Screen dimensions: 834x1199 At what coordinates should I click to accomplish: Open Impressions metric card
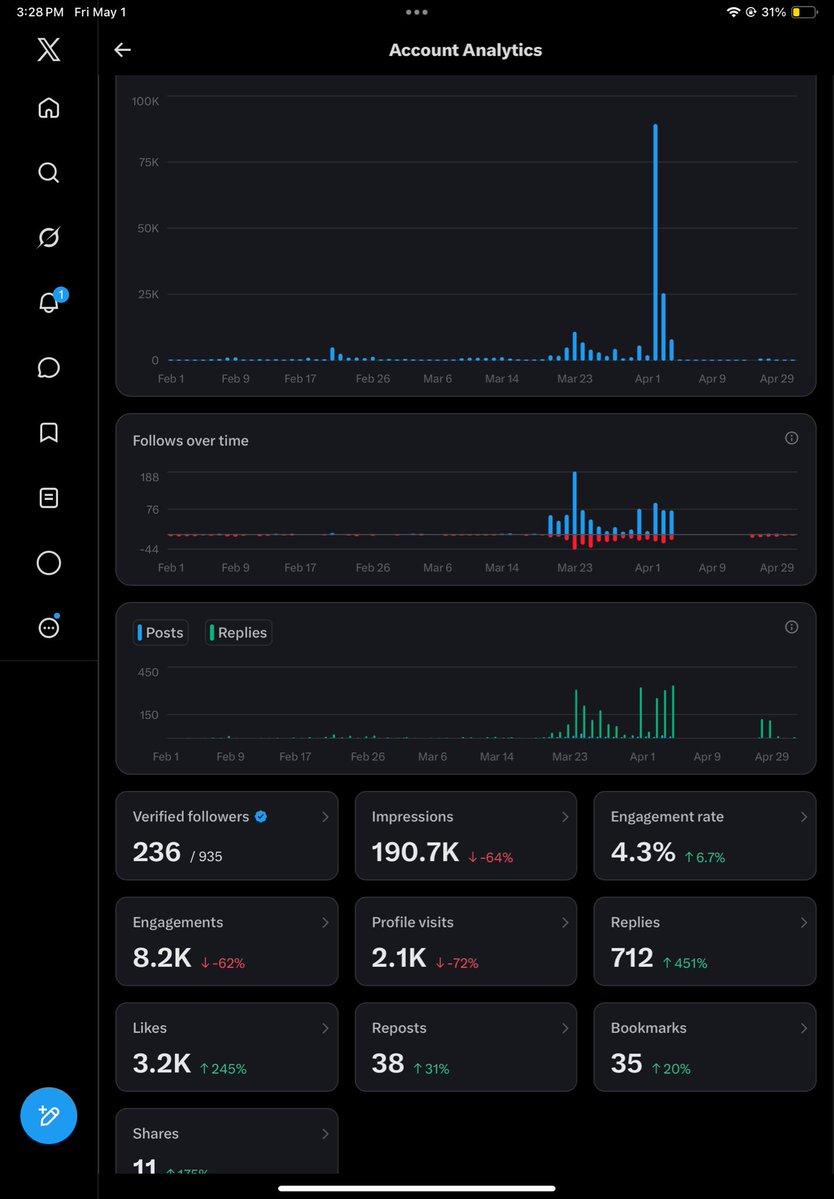466,836
